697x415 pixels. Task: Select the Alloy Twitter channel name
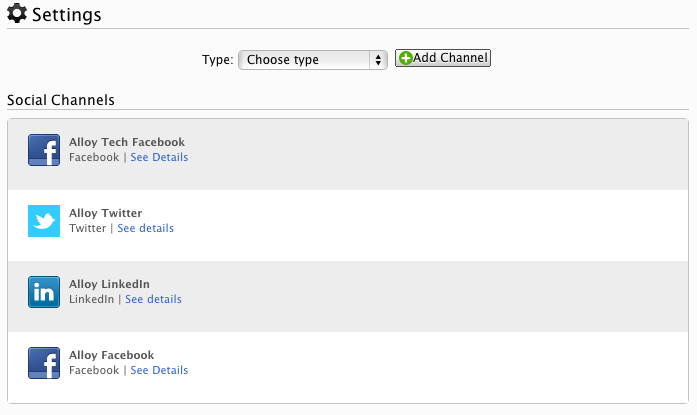click(105, 213)
